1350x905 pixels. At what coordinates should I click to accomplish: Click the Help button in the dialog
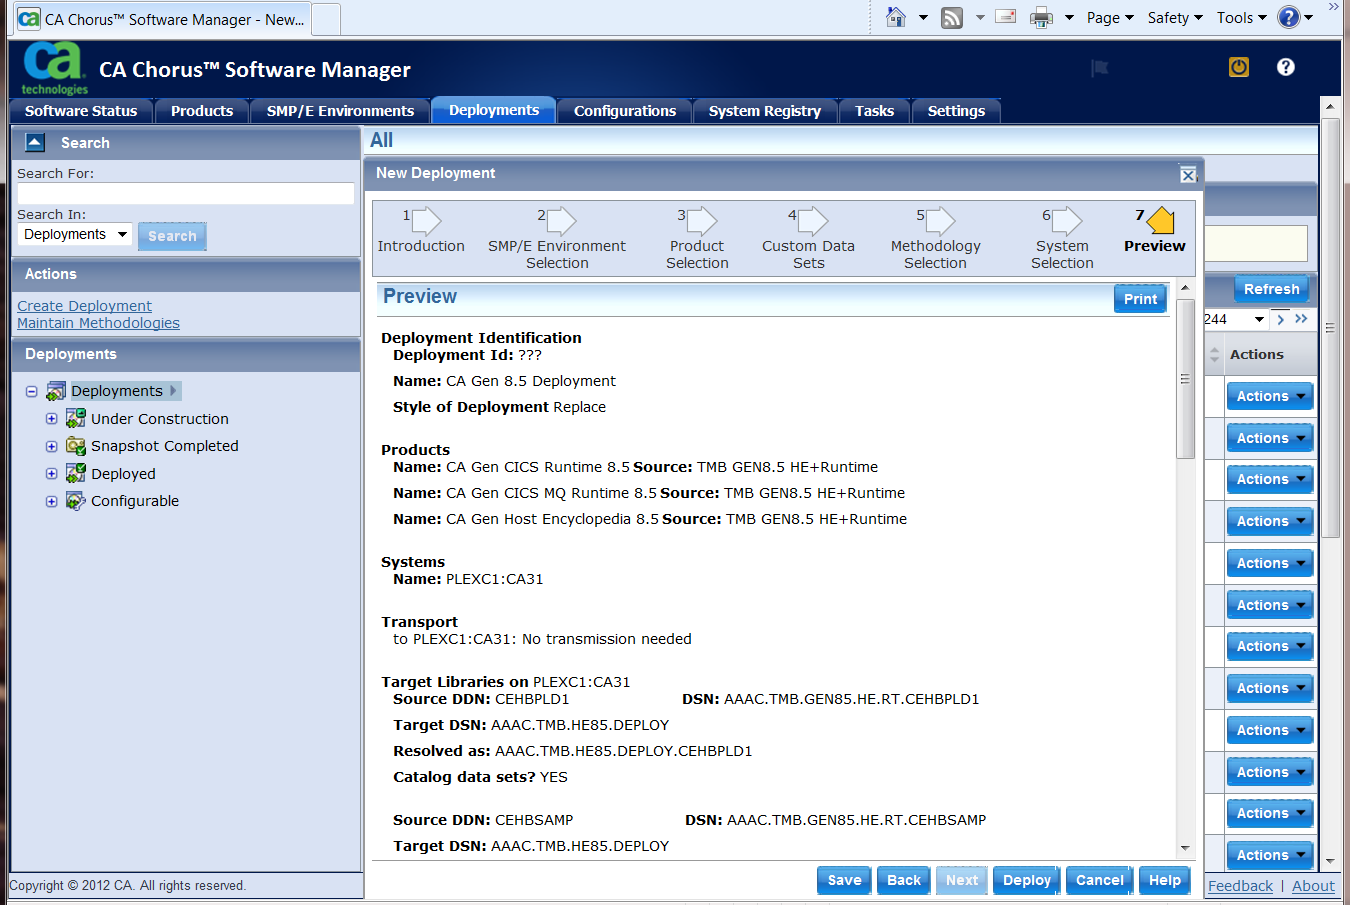coord(1165,880)
